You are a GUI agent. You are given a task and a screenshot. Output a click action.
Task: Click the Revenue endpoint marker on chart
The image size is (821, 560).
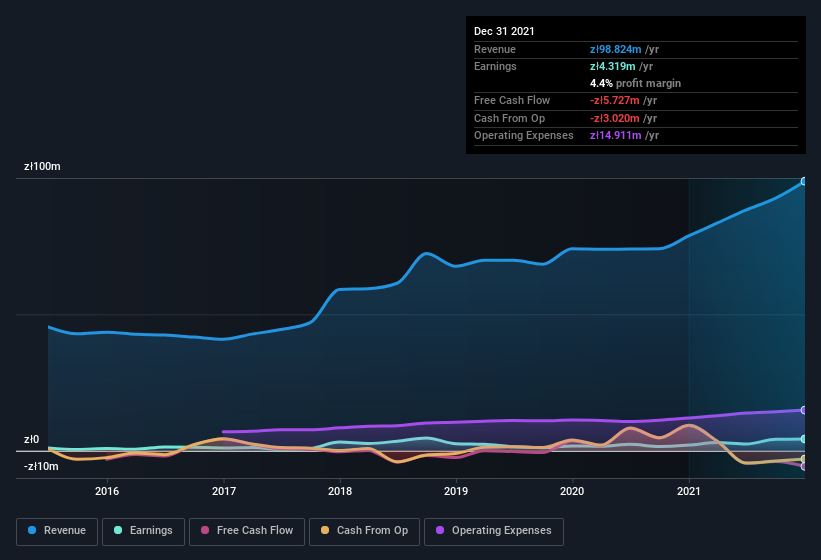[x=803, y=182]
